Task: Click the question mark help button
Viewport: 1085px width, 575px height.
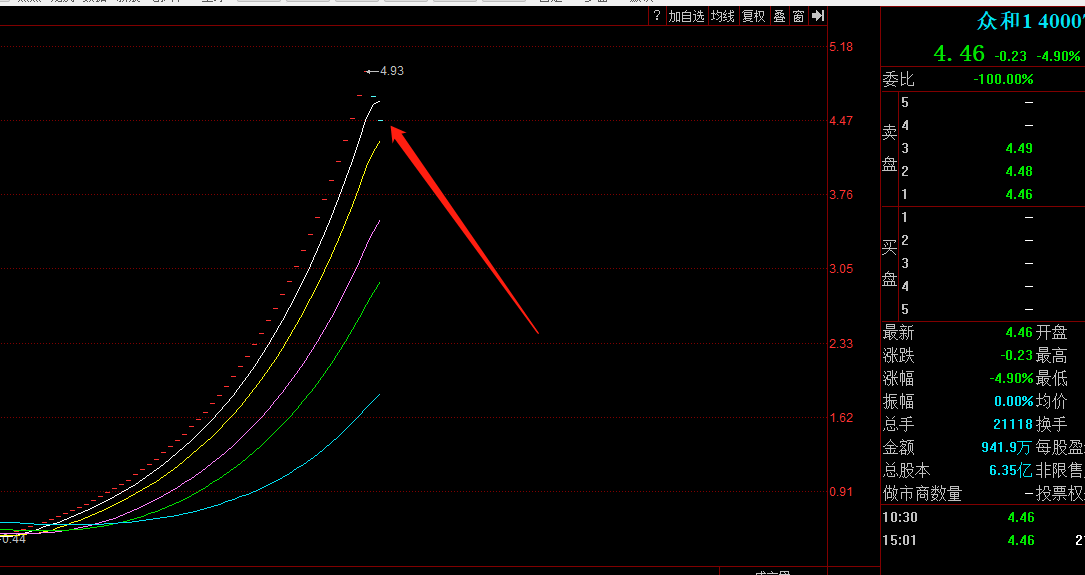Action: click(x=657, y=15)
